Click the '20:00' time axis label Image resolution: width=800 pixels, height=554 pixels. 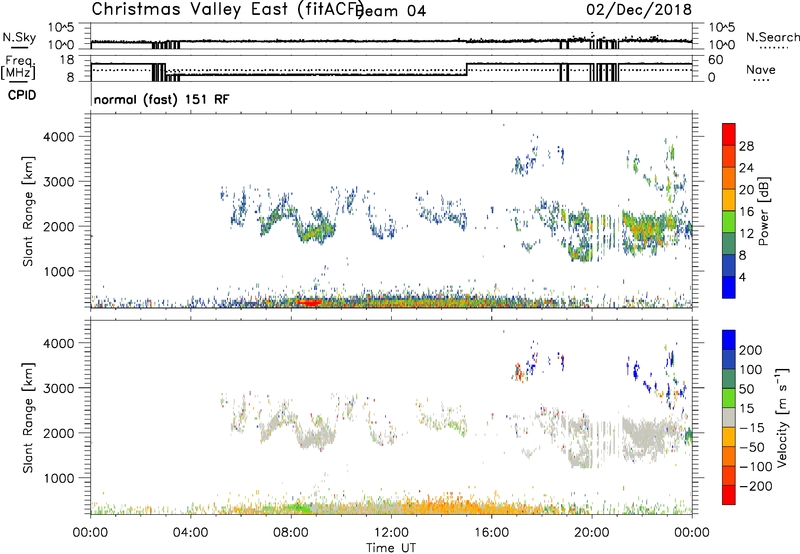pyautogui.click(x=591, y=533)
